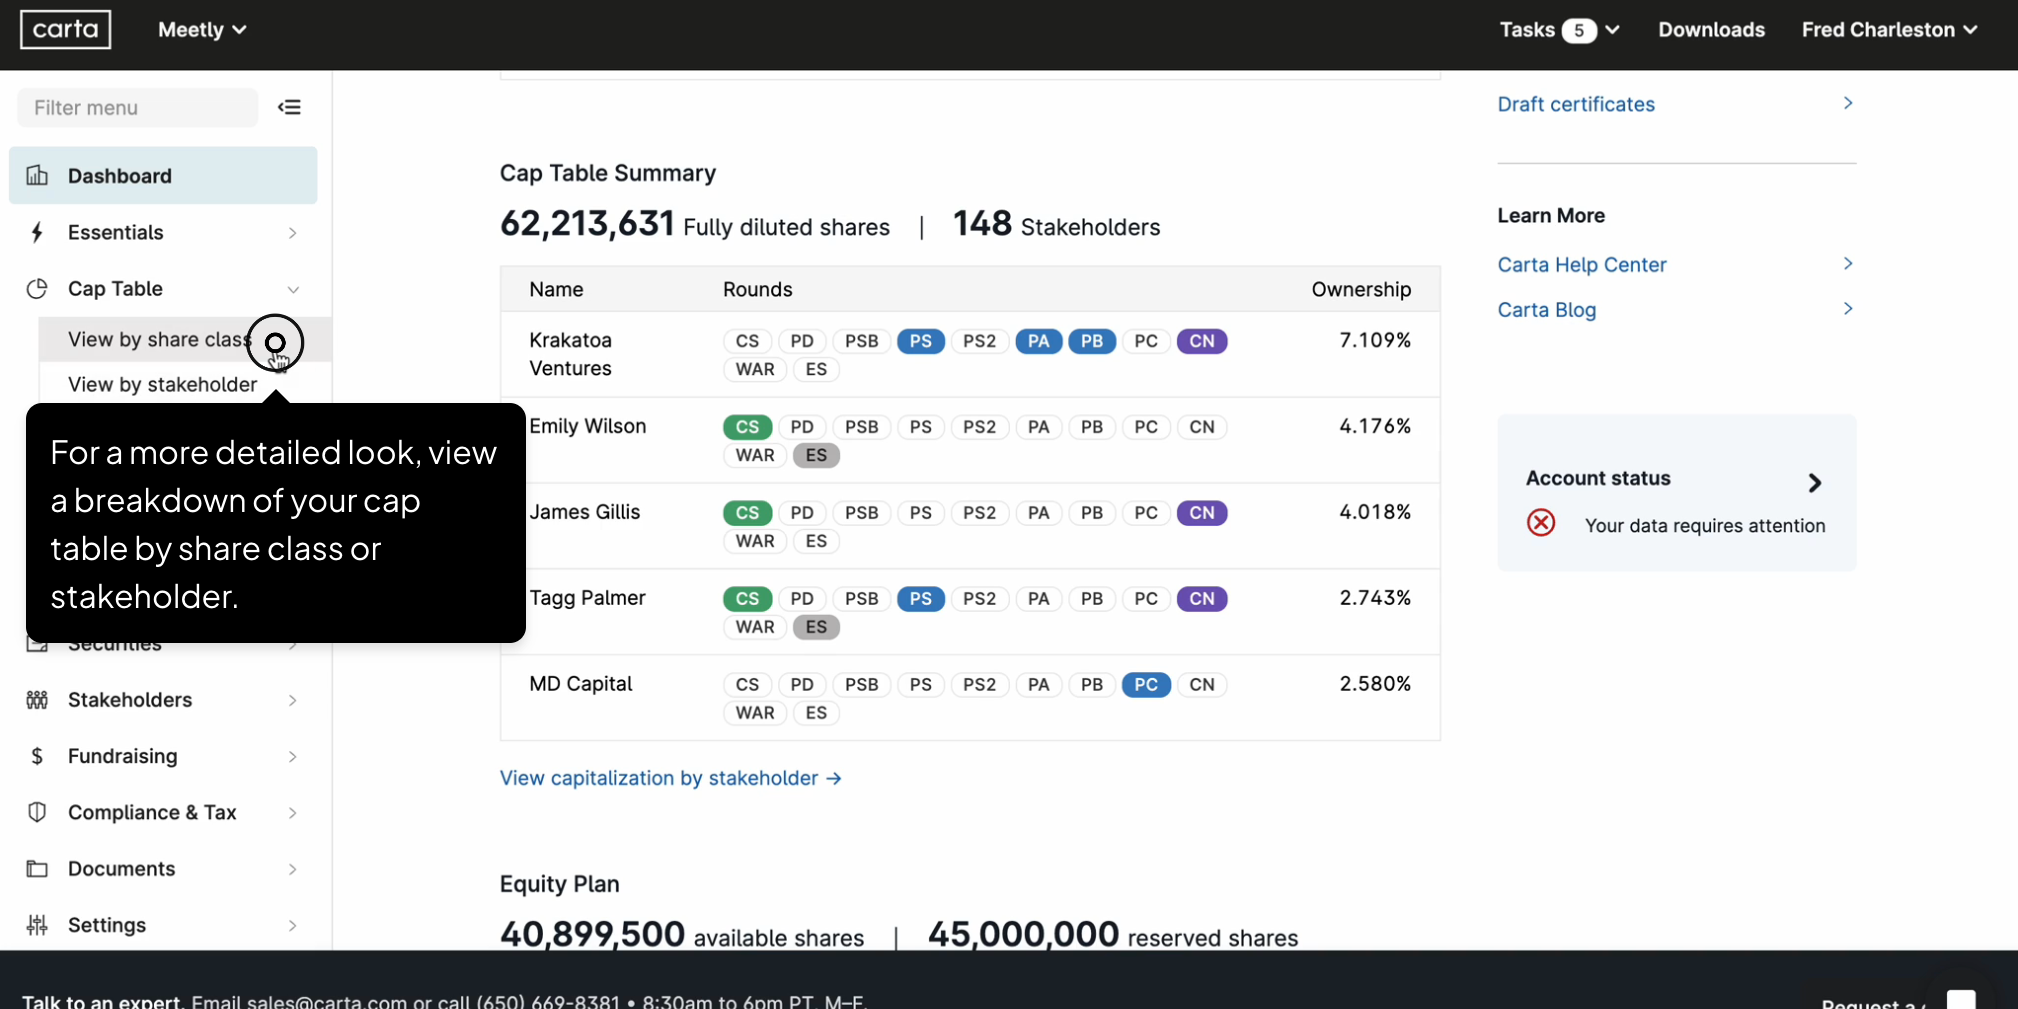
Task: Click the Settings sliders icon
Action: click(x=37, y=925)
